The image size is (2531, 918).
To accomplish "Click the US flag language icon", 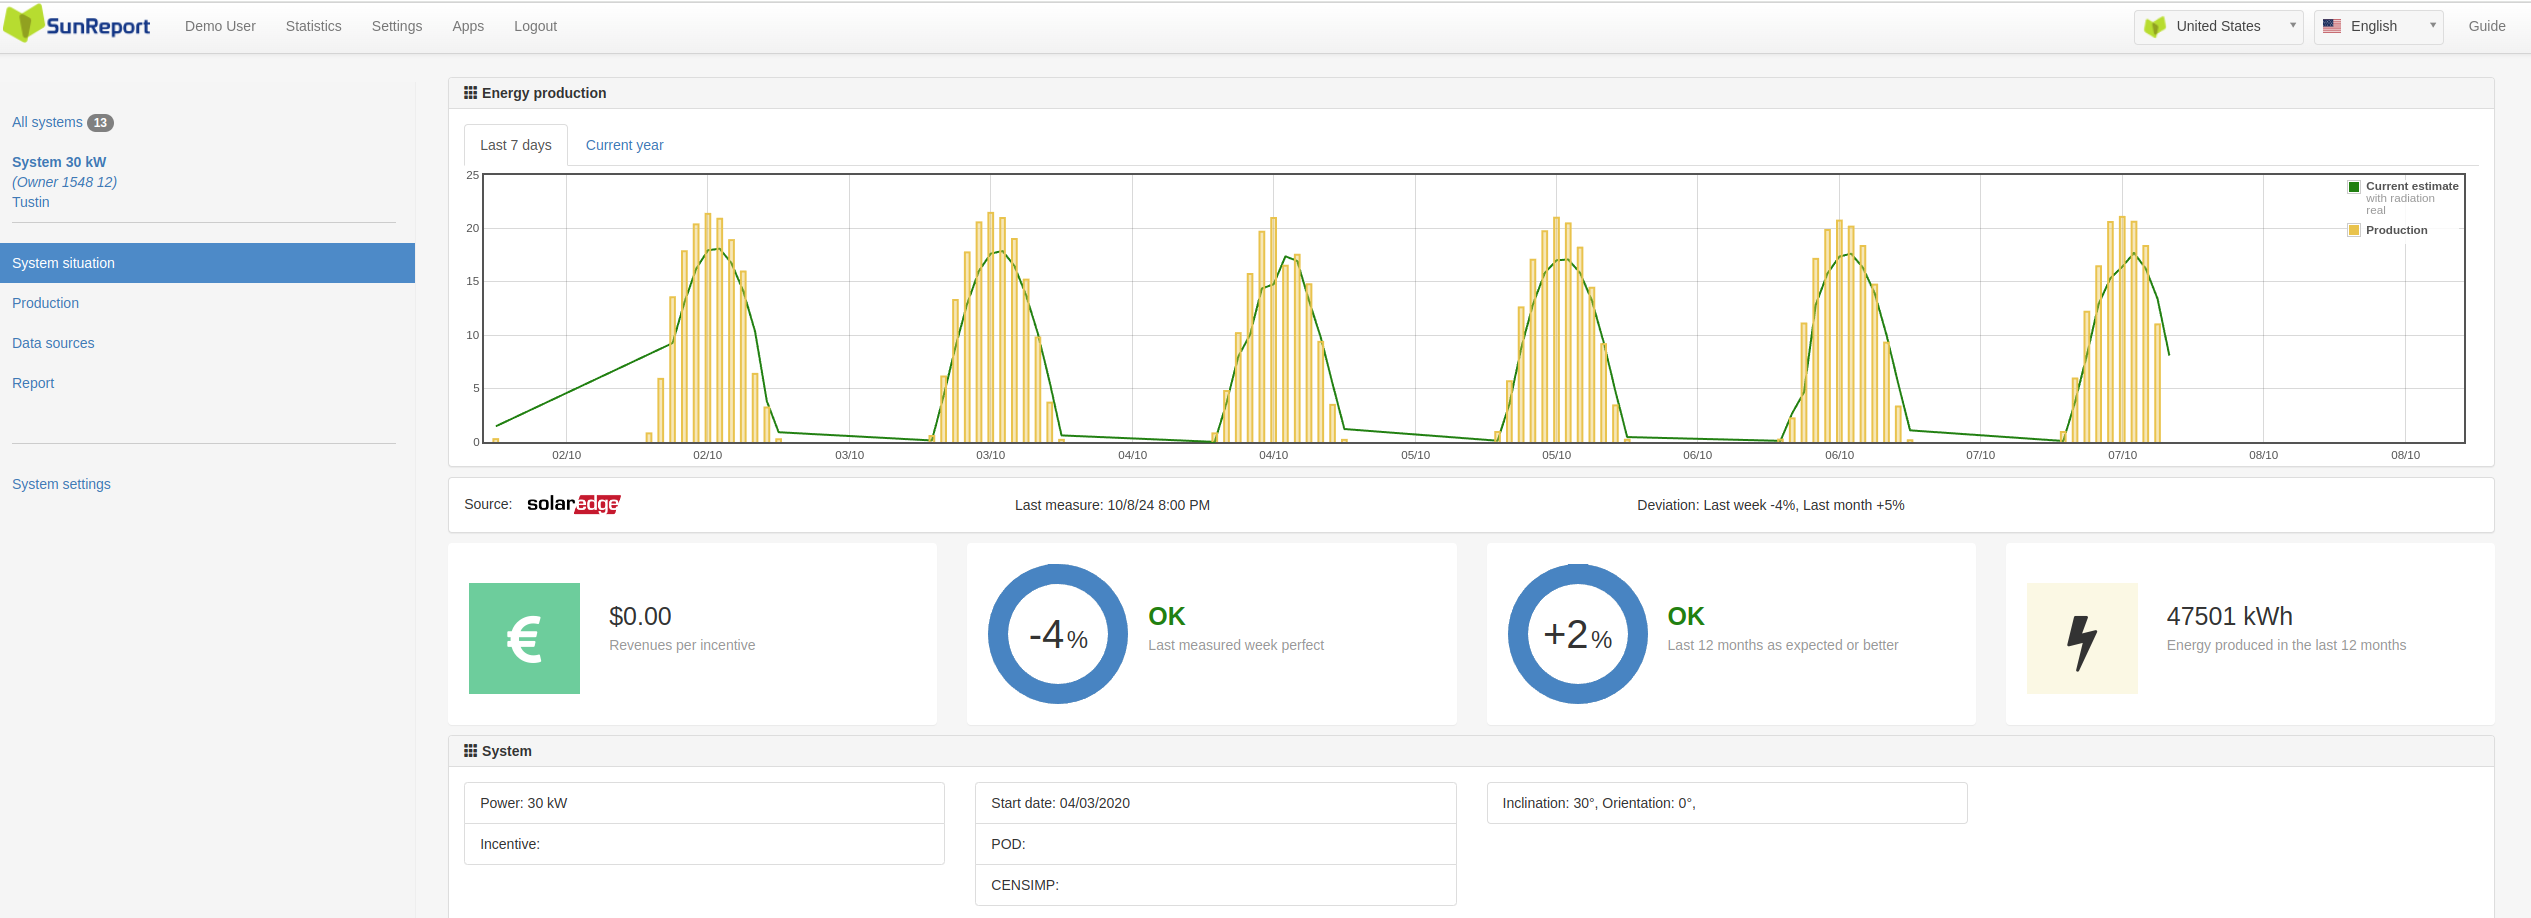I will [x=2332, y=26].
